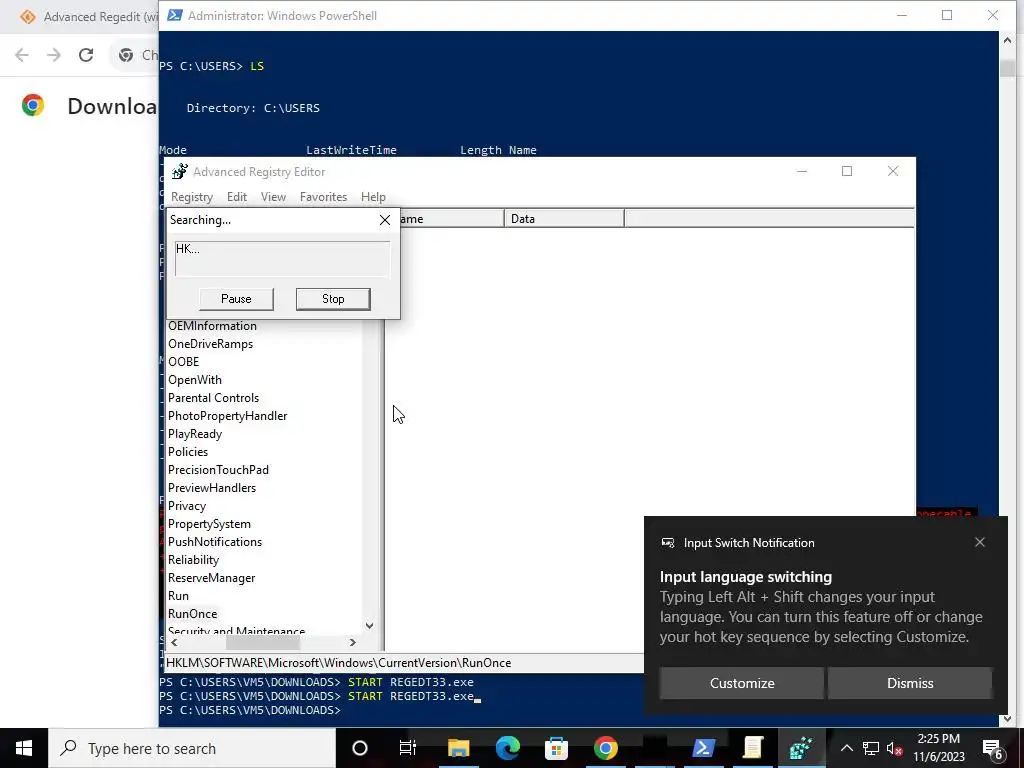Show hidden system tray icons
The image size is (1024, 768).
pyautogui.click(x=846, y=748)
